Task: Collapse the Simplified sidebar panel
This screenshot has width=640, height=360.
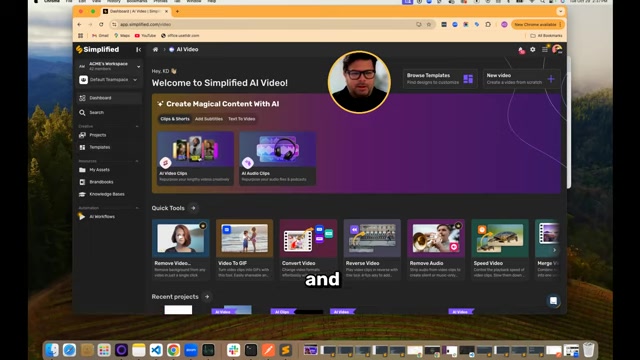Action: click(x=138, y=49)
